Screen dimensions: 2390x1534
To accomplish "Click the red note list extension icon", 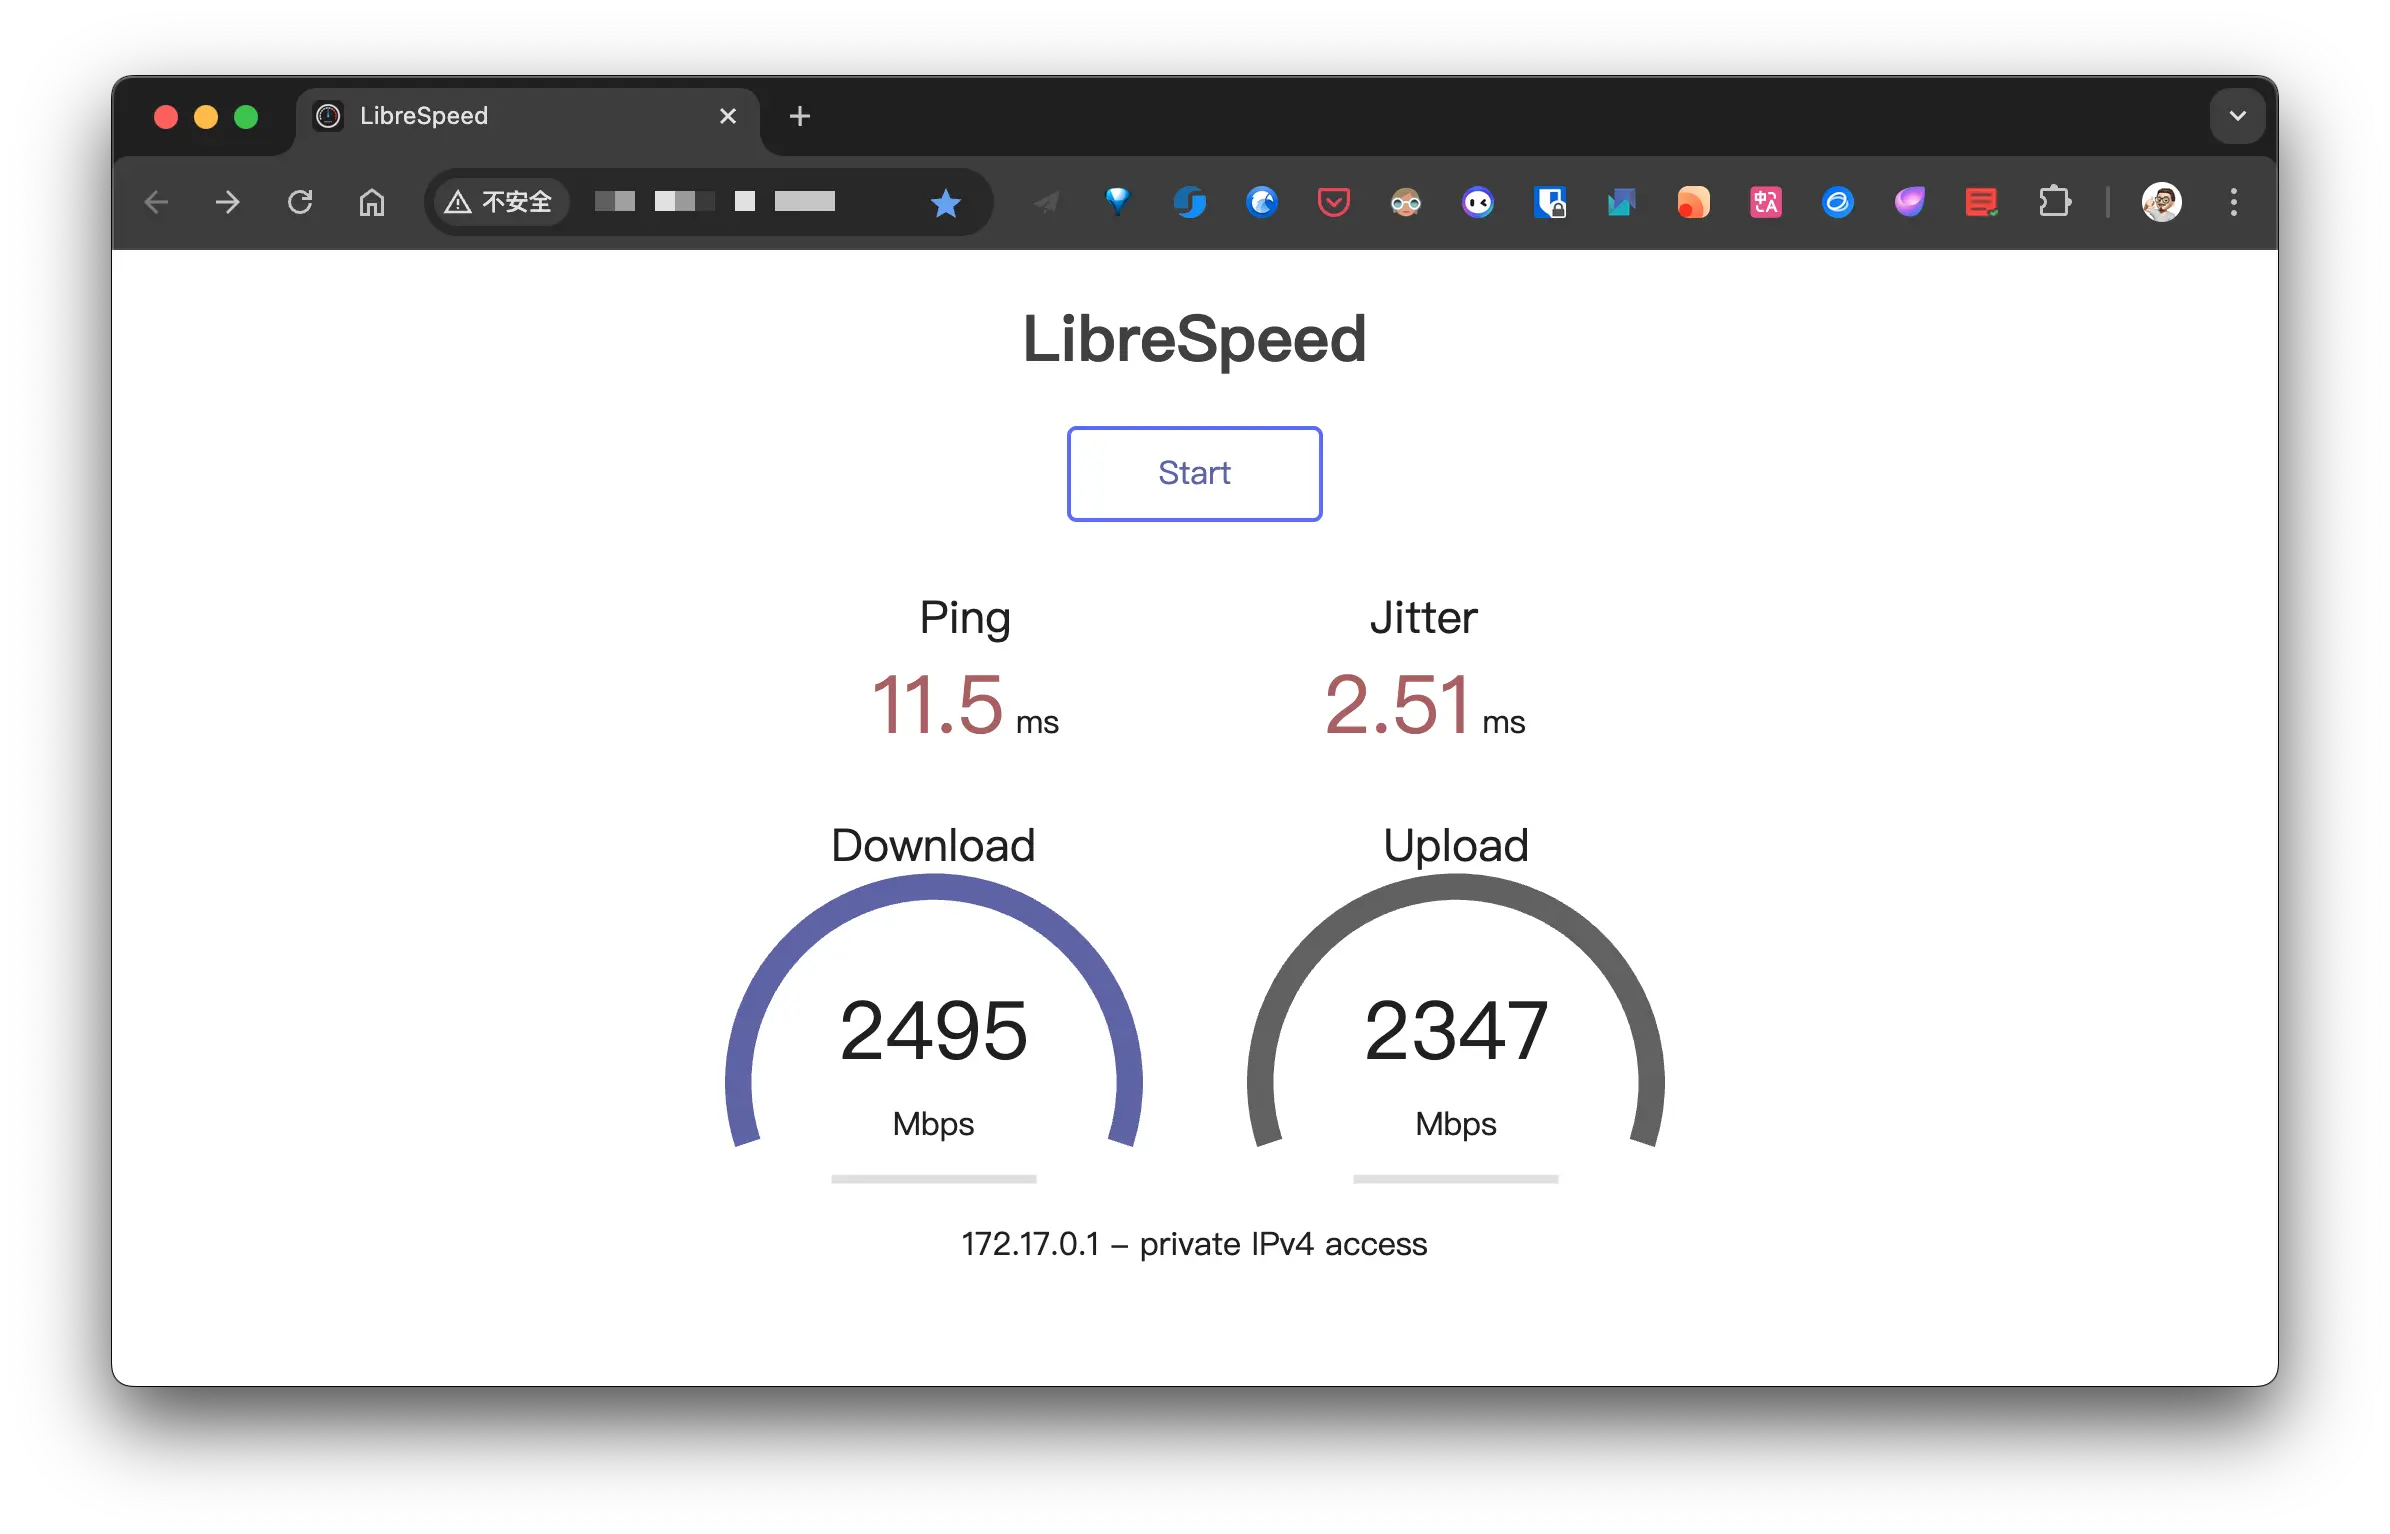I will (1980, 203).
